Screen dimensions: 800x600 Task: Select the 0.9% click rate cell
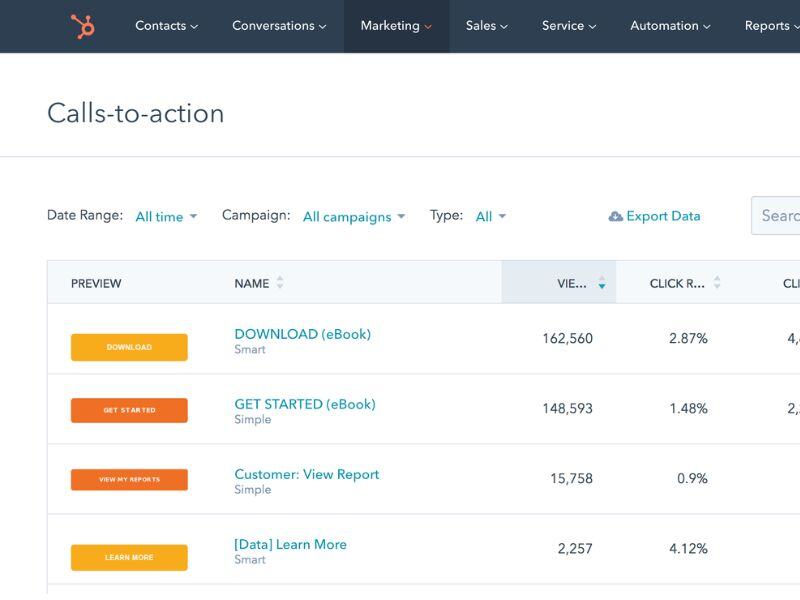pyautogui.click(x=692, y=478)
